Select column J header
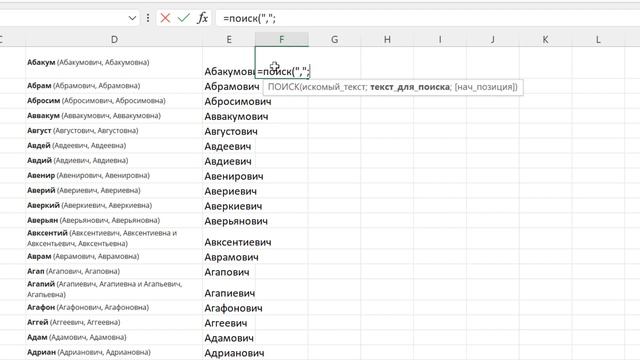Image resolution: width=640 pixels, height=360 pixels. (493, 40)
